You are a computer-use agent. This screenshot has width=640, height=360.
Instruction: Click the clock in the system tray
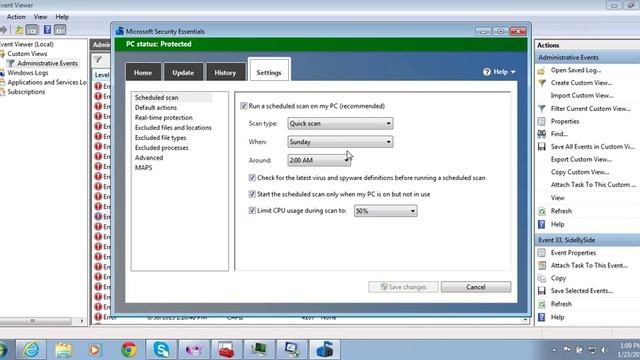coord(629,350)
